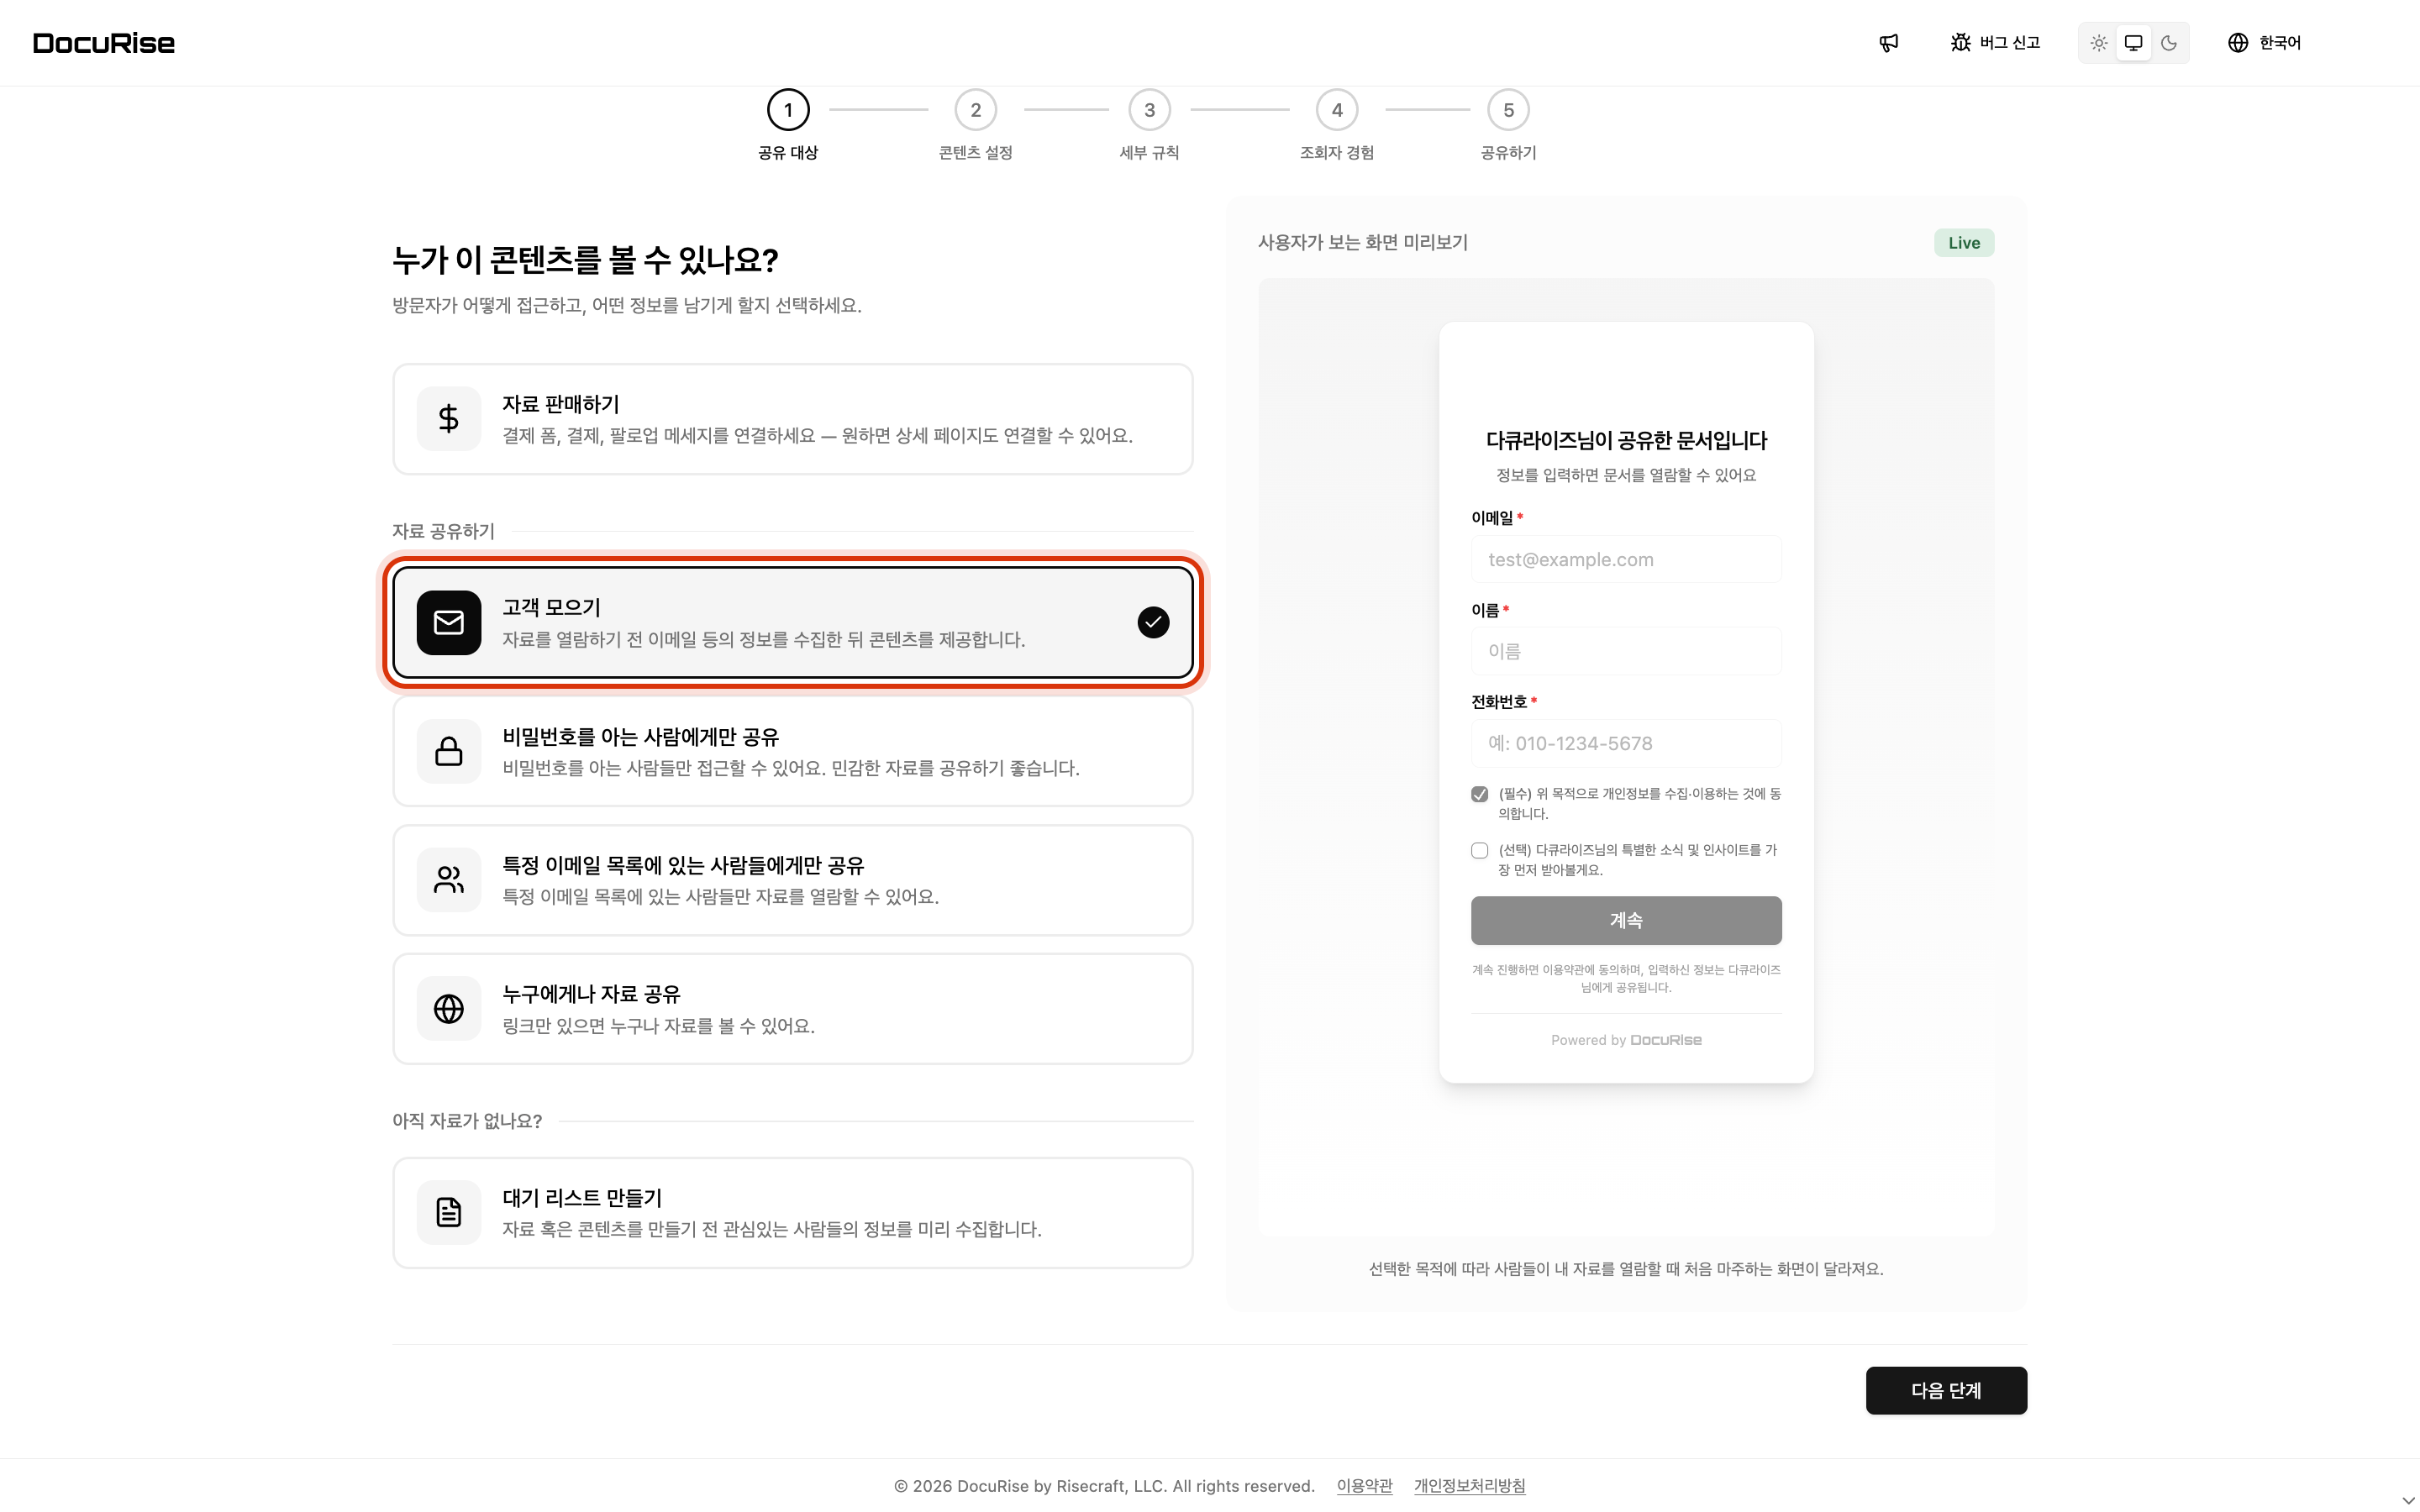Open the announcements megaphone icon
The width and height of the screenshot is (2420, 1512).
point(1888,43)
